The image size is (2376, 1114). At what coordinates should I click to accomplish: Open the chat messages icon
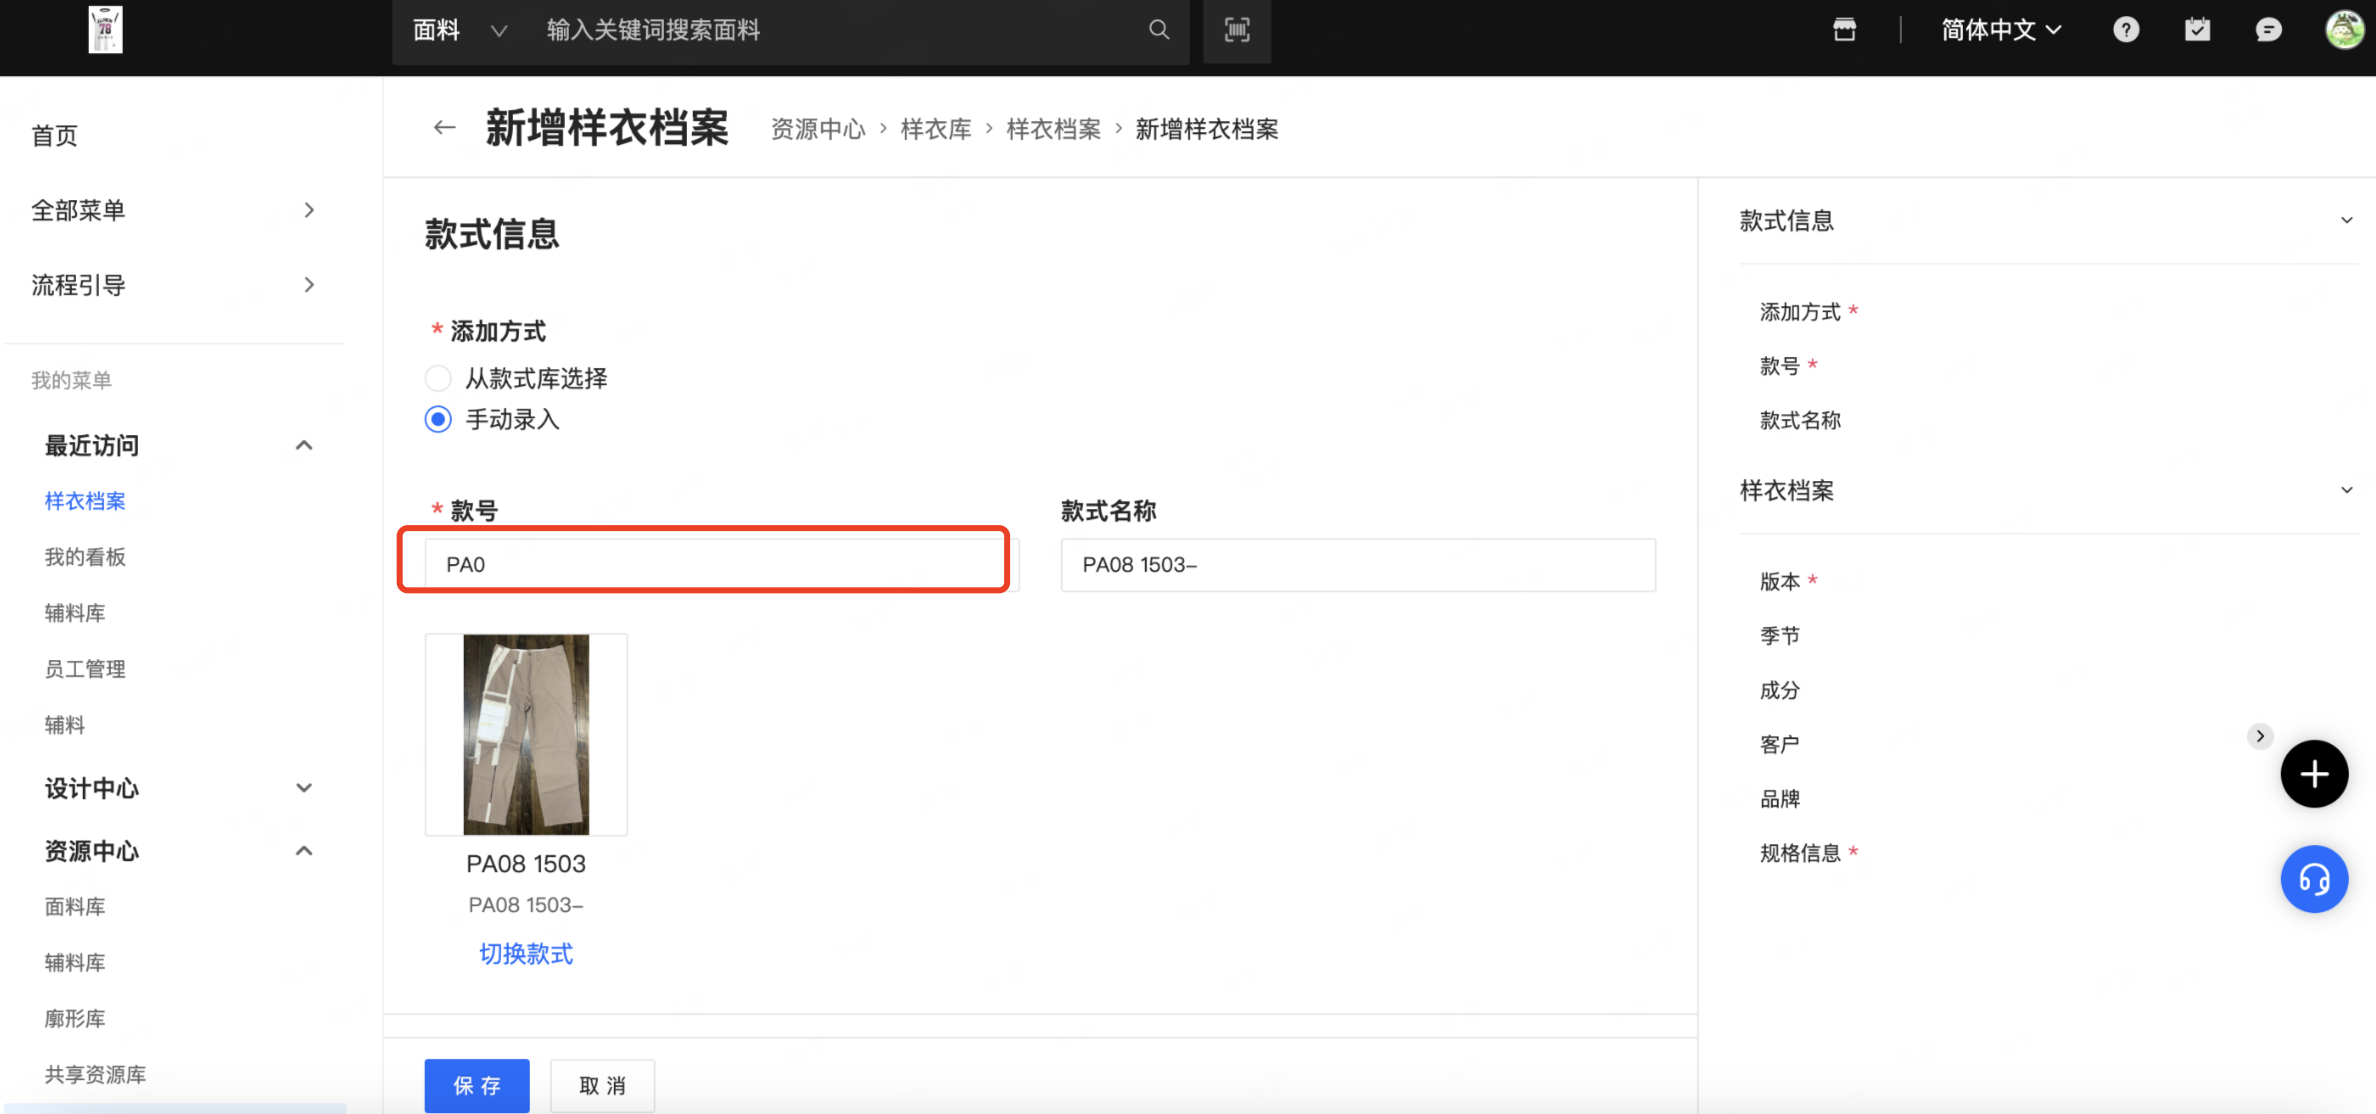[x=2268, y=30]
